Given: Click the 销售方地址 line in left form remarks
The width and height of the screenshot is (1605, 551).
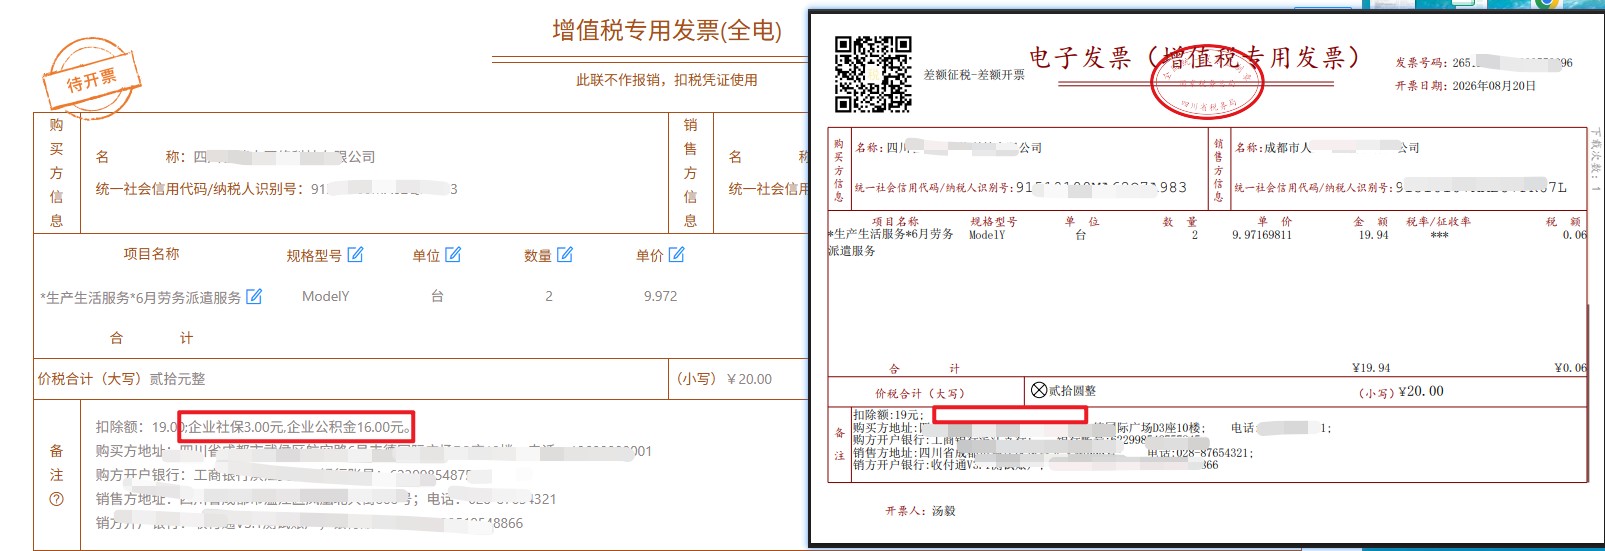Looking at the screenshot, I should pyautogui.click(x=326, y=499).
